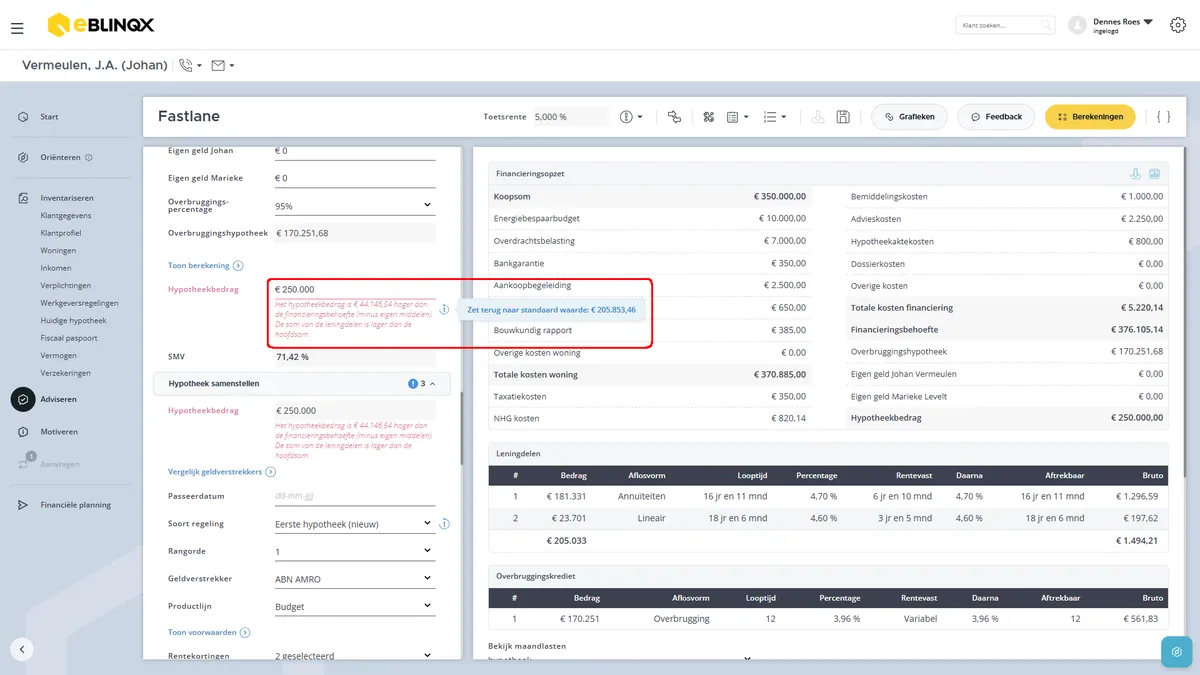
Task: Open the chart icon in Financieringsopzet header
Action: (x=1154, y=174)
